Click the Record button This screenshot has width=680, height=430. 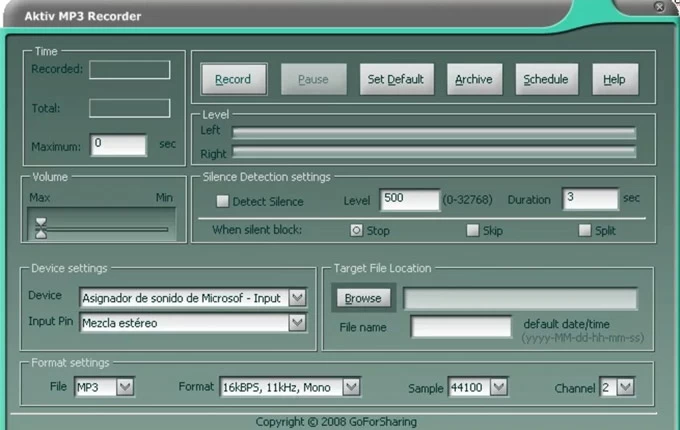pyautogui.click(x=233, y=80)
